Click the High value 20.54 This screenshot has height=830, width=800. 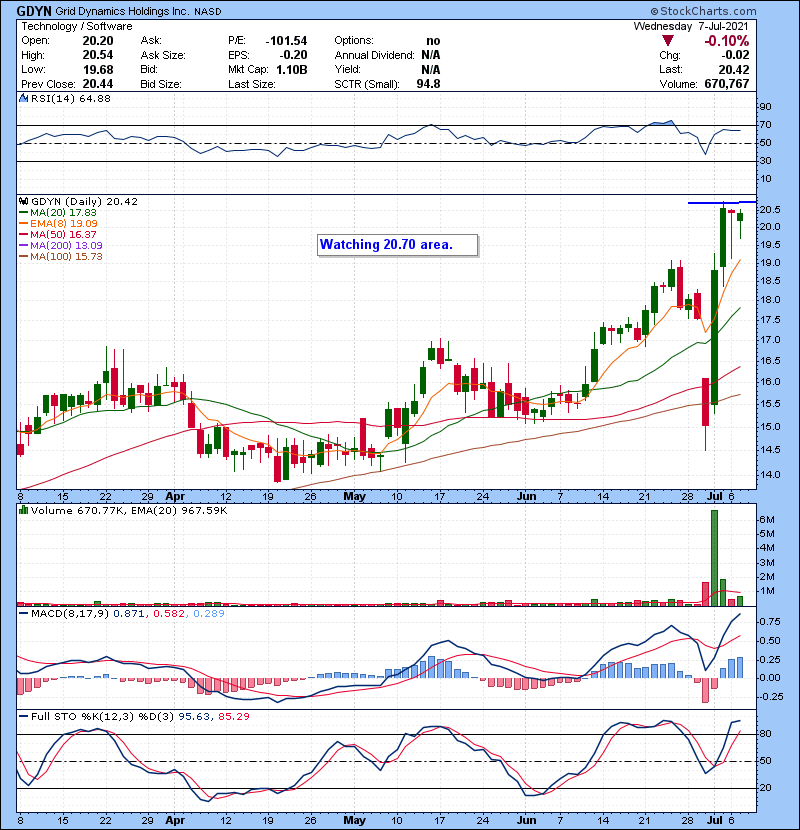tap(98, 55)
